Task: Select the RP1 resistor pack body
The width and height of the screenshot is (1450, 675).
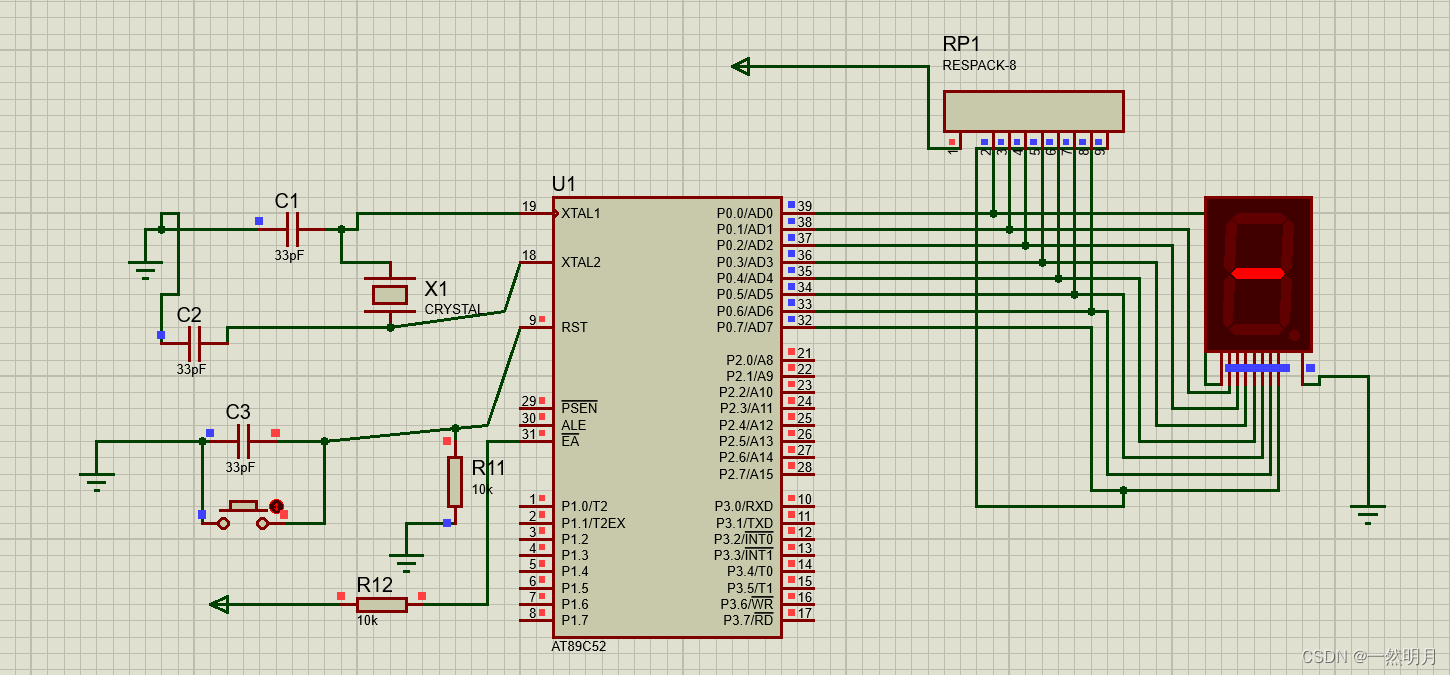Action: pos(1034,111)
